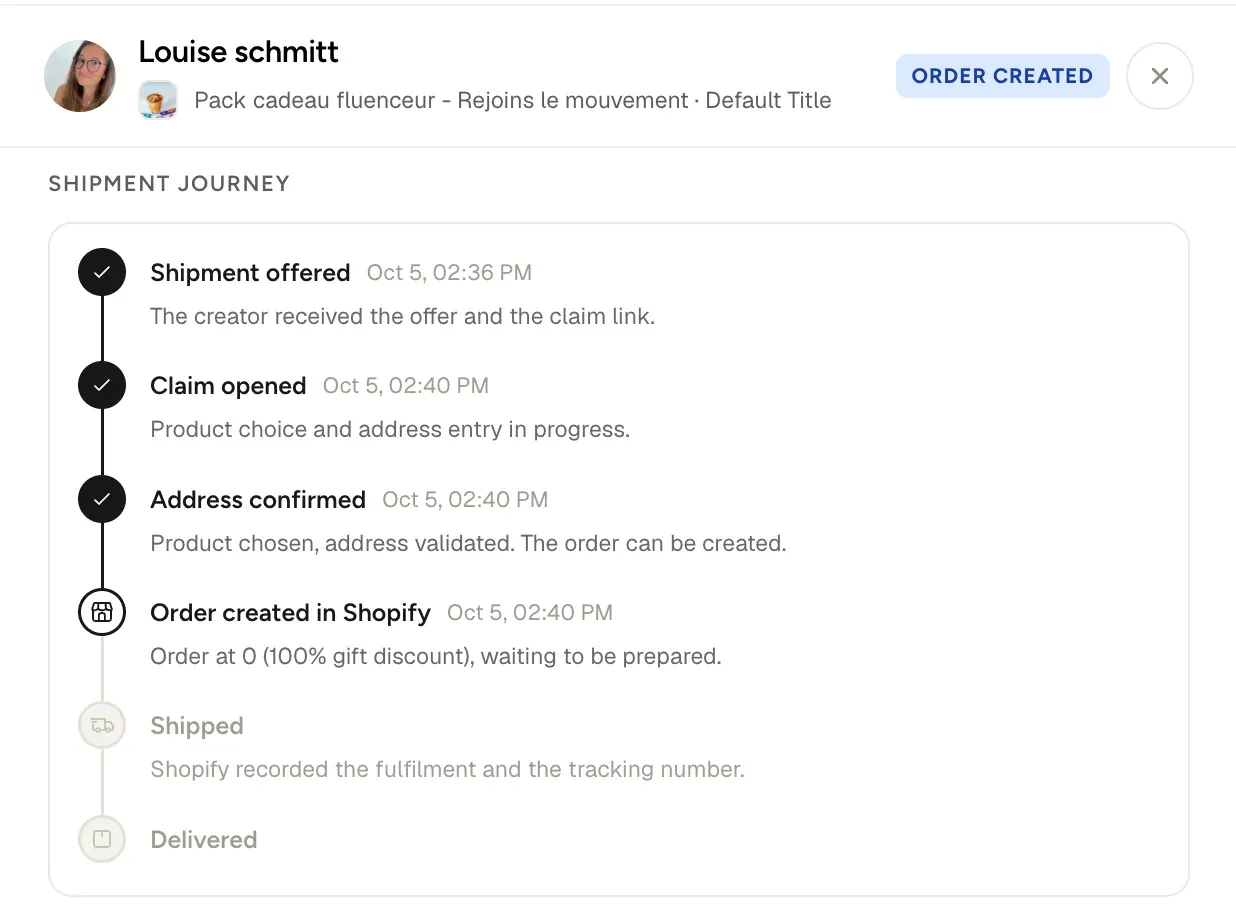
Task: Click the Shipped truck icon
Action: tap(102, 726)
